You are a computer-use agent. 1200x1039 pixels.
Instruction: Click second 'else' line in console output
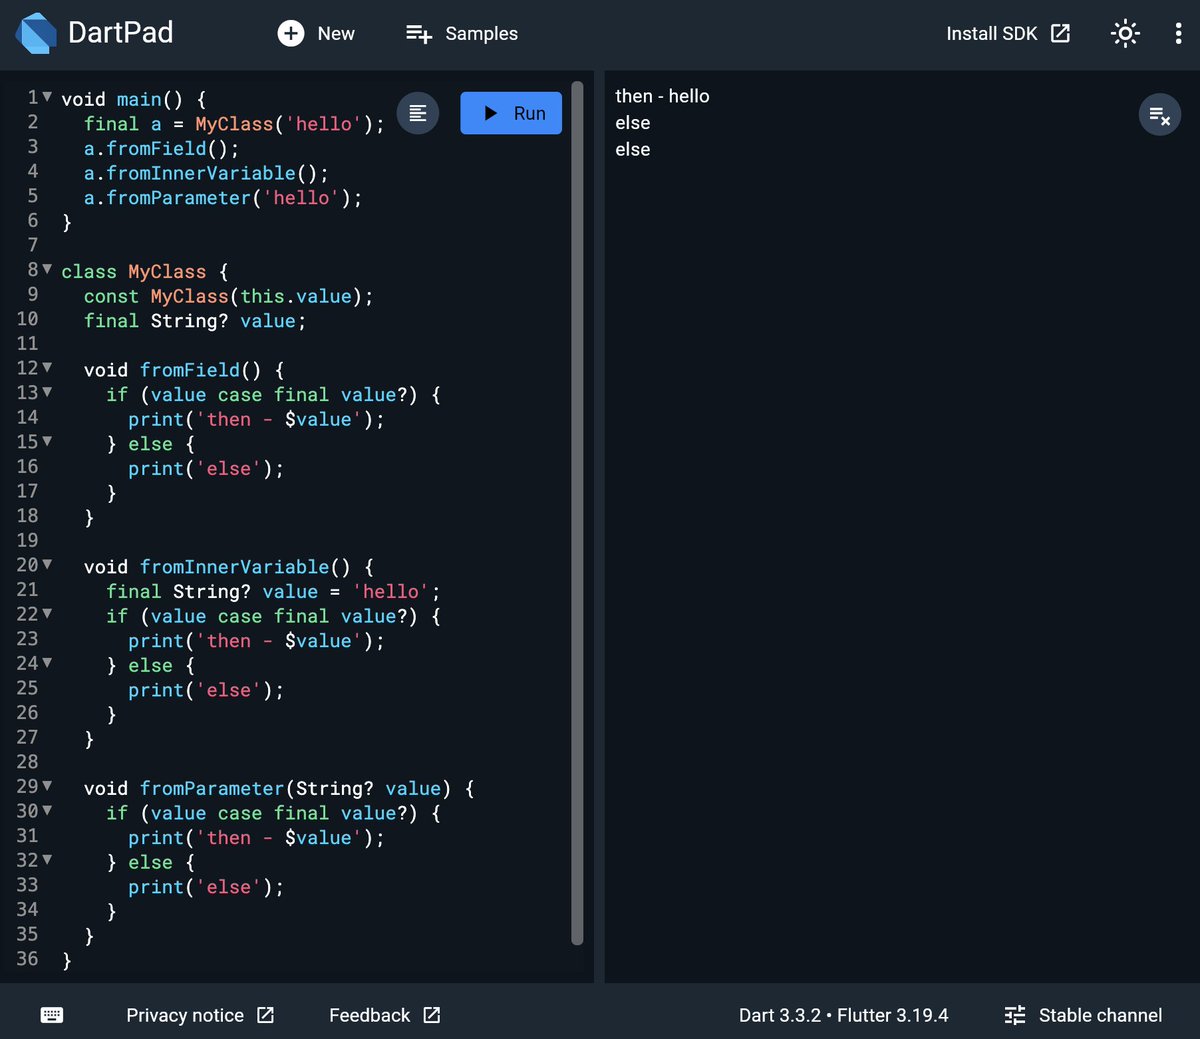(x=632, y=123)
